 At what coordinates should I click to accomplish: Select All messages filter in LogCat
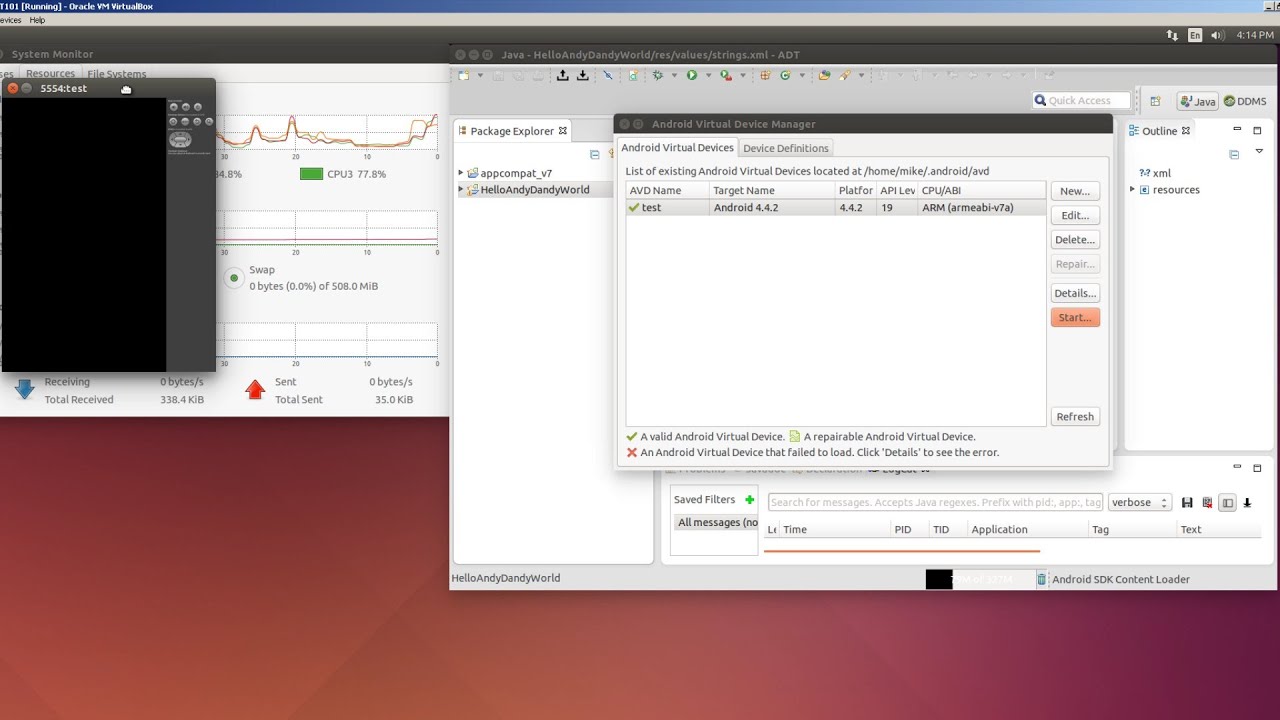click(717, 522)
